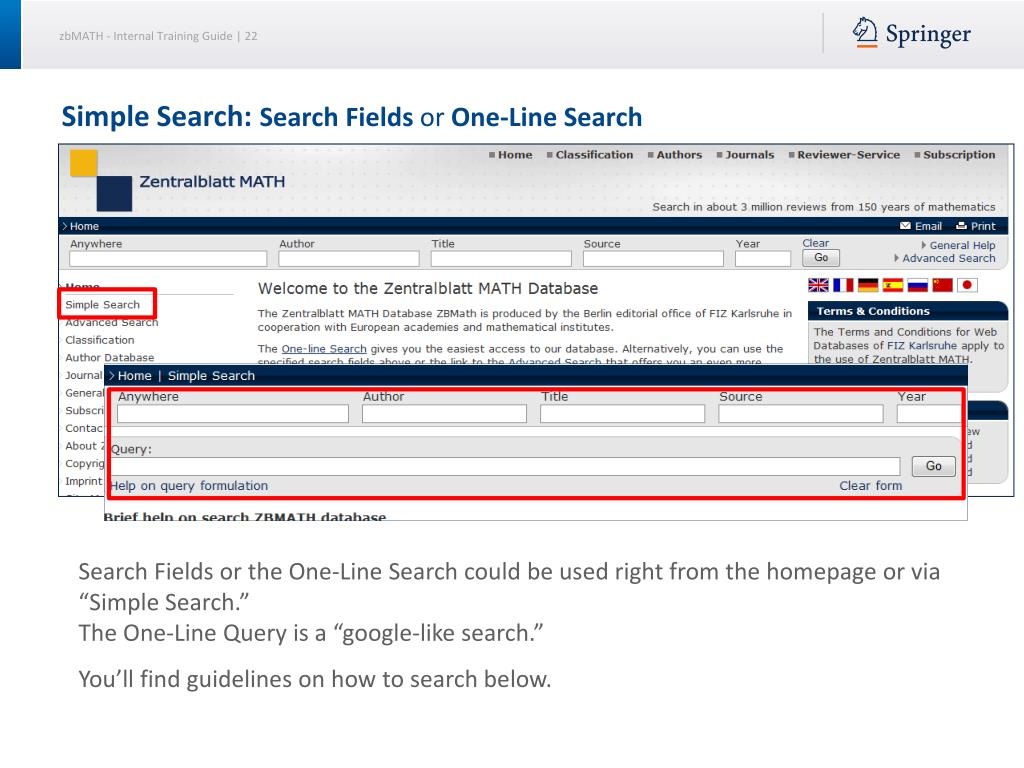The width and height of the screenshot is (1024, 768).
Task: Click the Home breadcrumb in dark bar
Action: click(84, 226)
